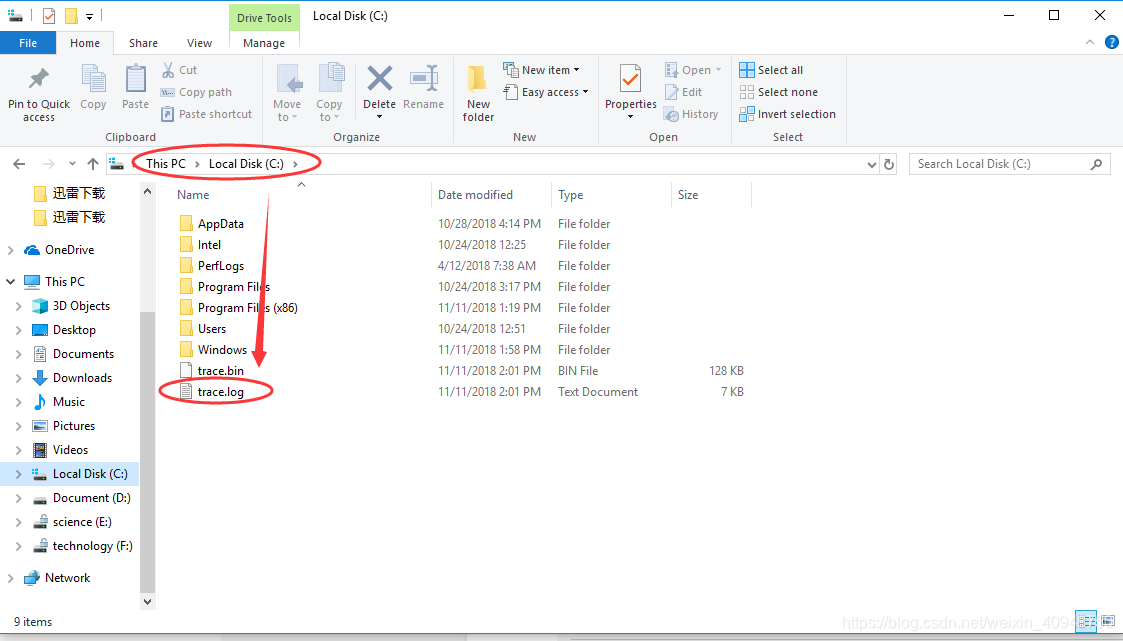The image size is (1123, 641).
Task: Click Invert selection
Action: point(787,114)
